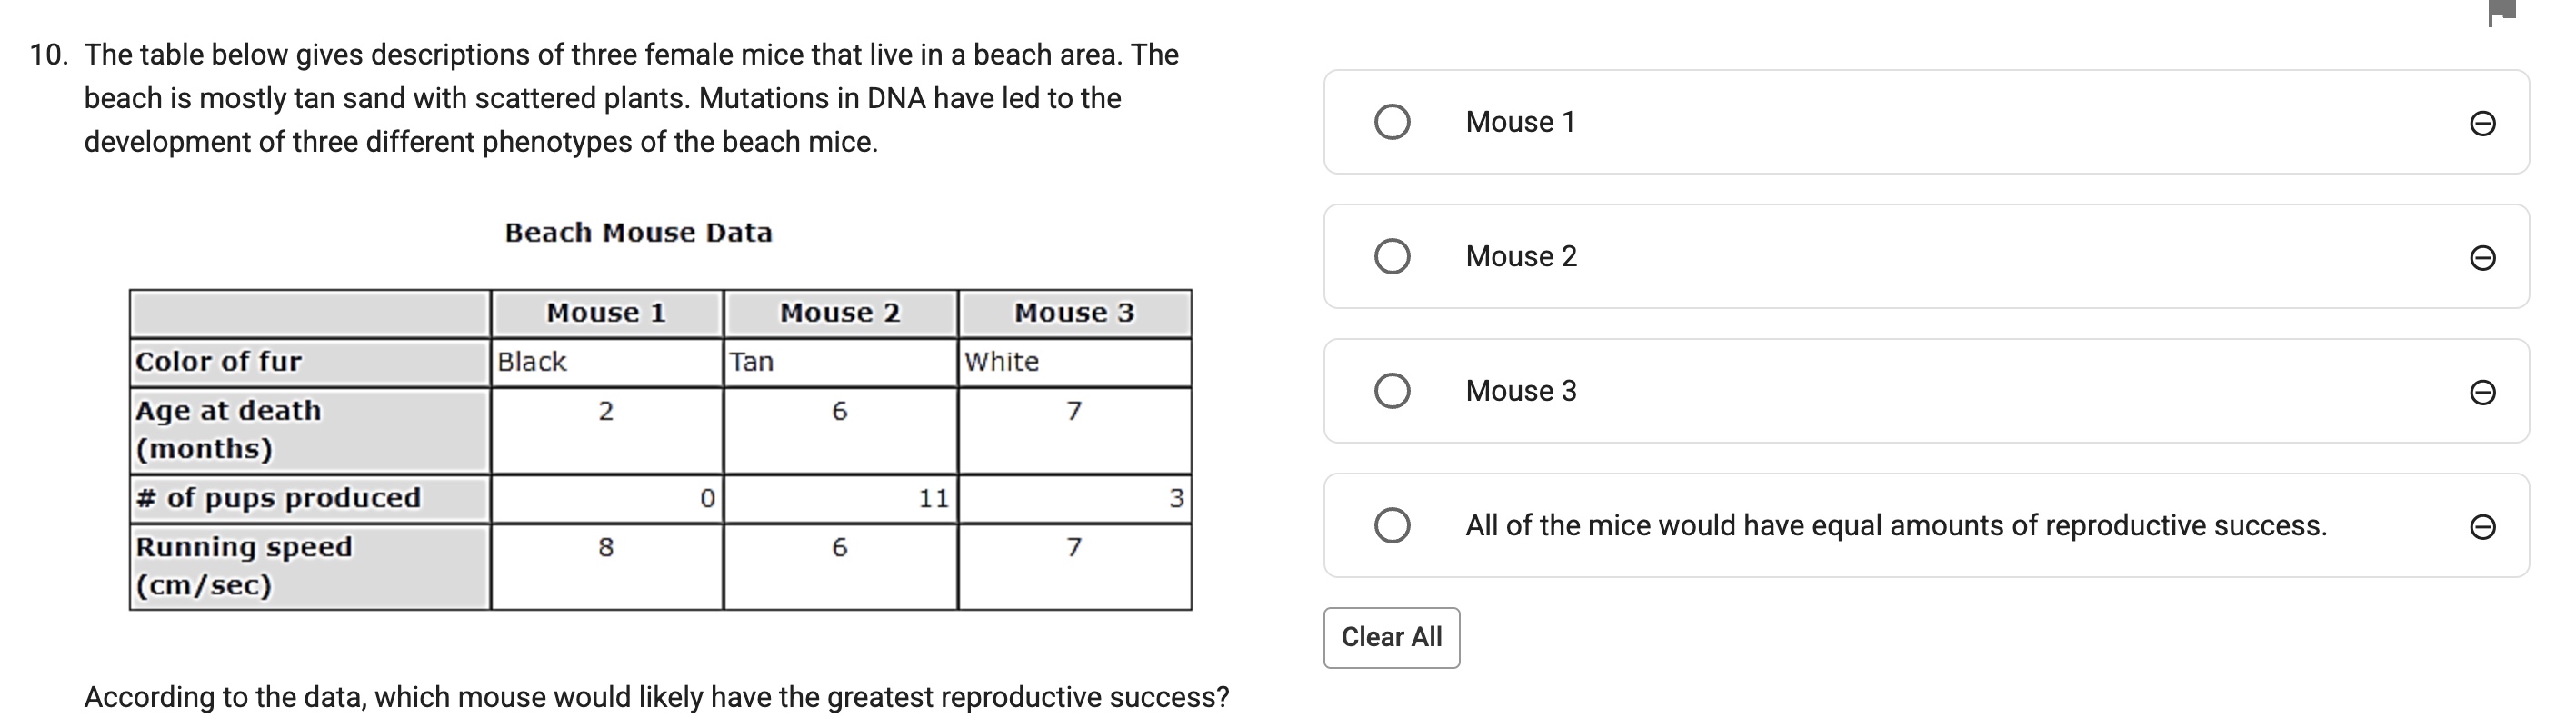Eliminate the Mouse 2 answer choice
The height and width of the screenshot is (718, 2576).
[2482, 258]
